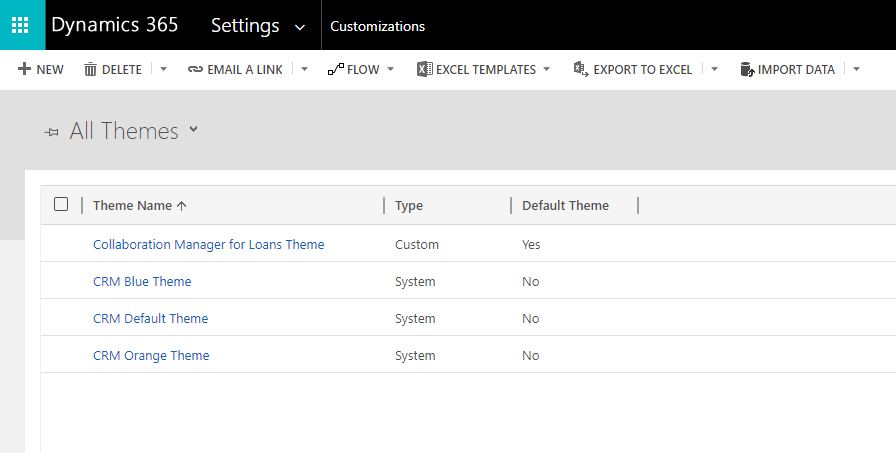Click System type for CRM Default Theme
Viewport: 896px width, 453px height.
click(x=415, y=318)
